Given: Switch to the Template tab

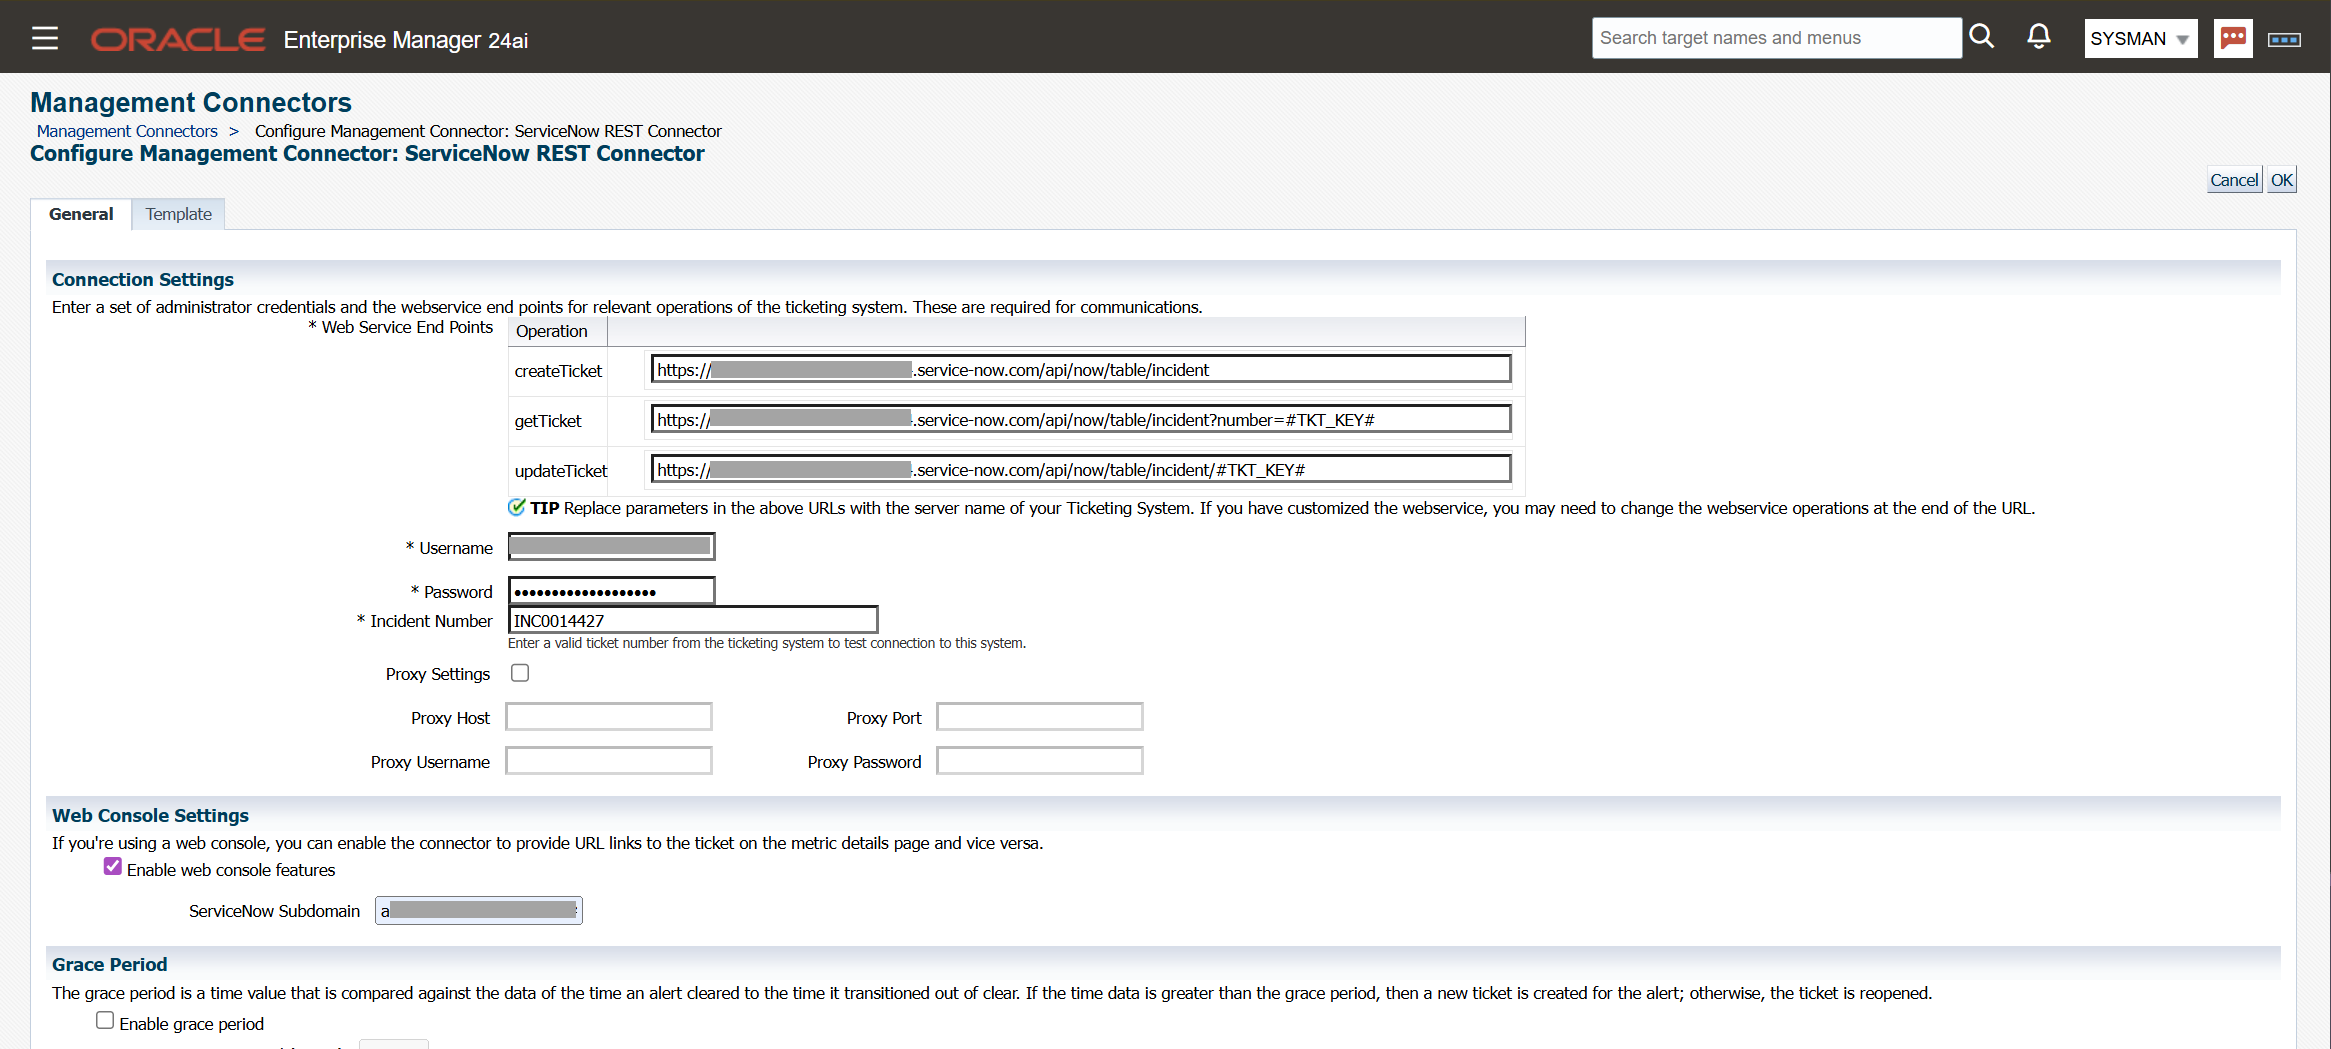Looking at the screenshot, I should [x=179, y=214].
